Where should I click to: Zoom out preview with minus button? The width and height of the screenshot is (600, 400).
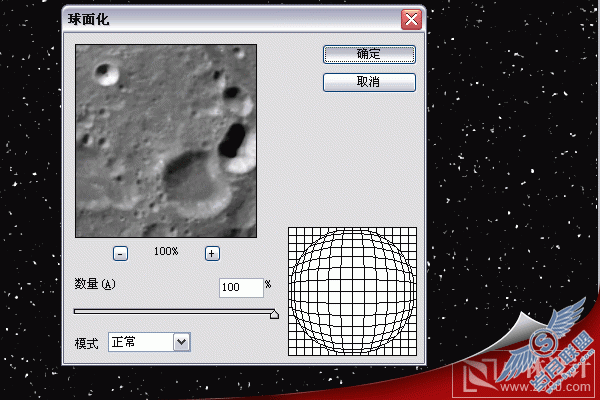pyautogui.click(x=121, y=253)
